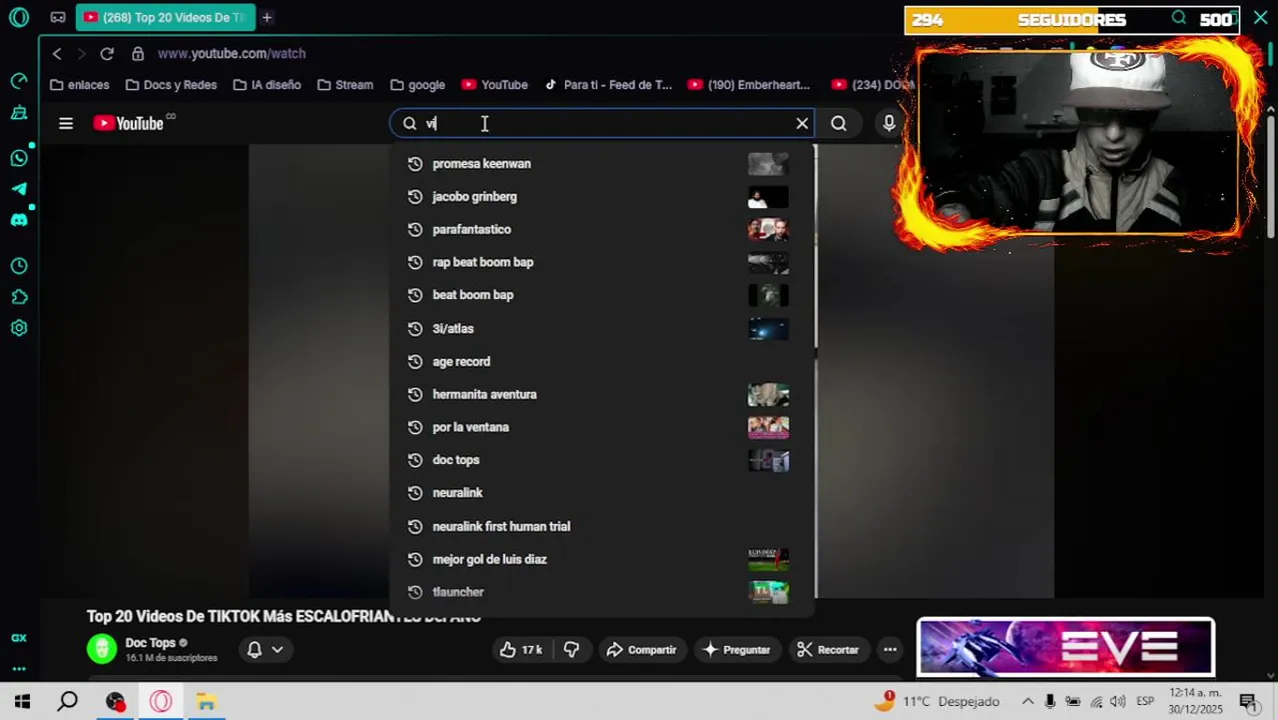The width and height of the screenshot is (1278, 720).
Task: Select the 'hermanita aventura' suggestion
Action: pos(602,394)
